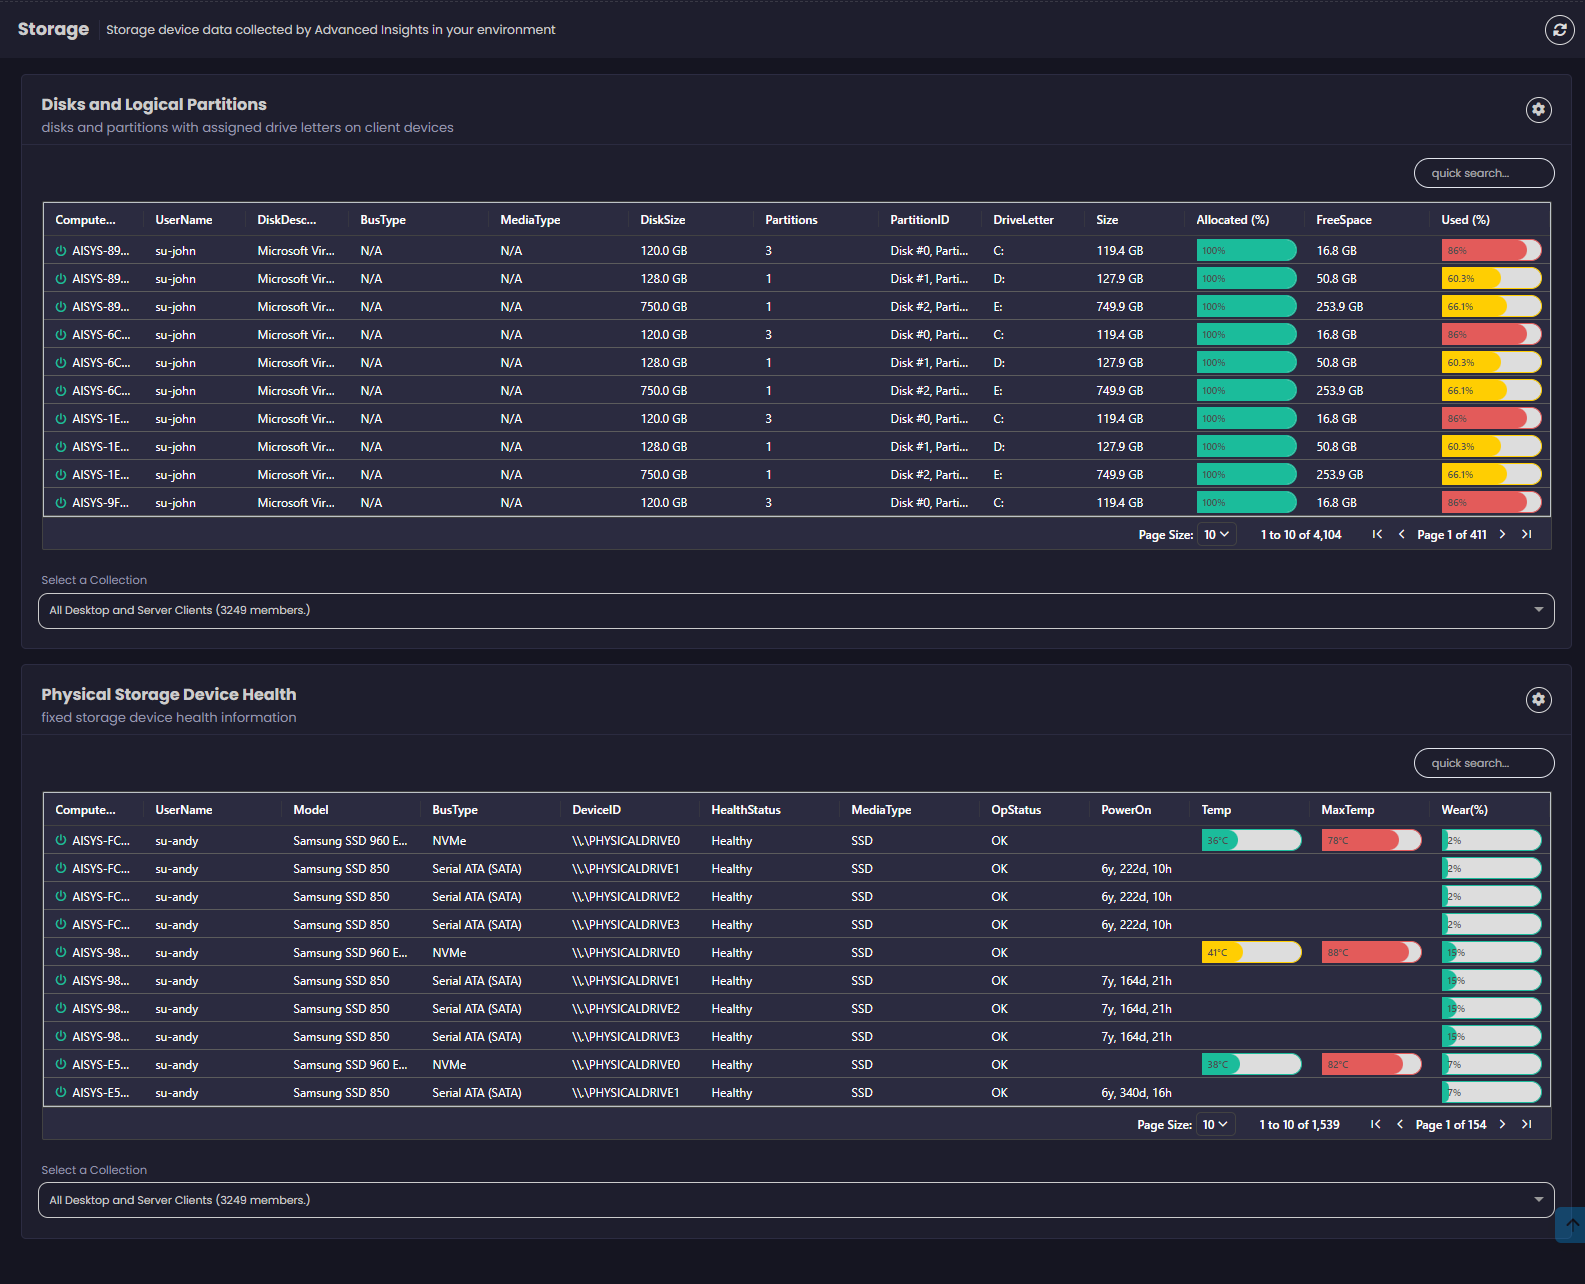Sort Device Health table by PowerOn column
Image resolution: width=1585 pixels, height=1284 pixels.
[x=1125, y=810]
